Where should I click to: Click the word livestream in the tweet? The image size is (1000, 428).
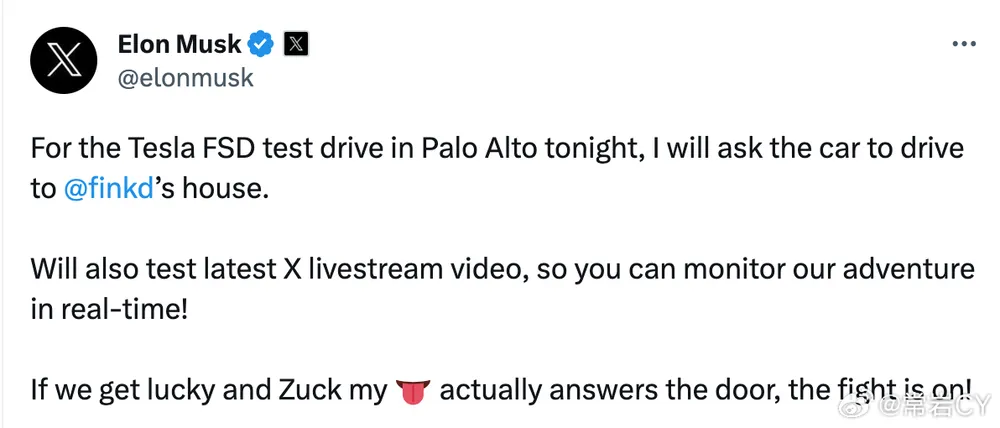tap(375, 270)
